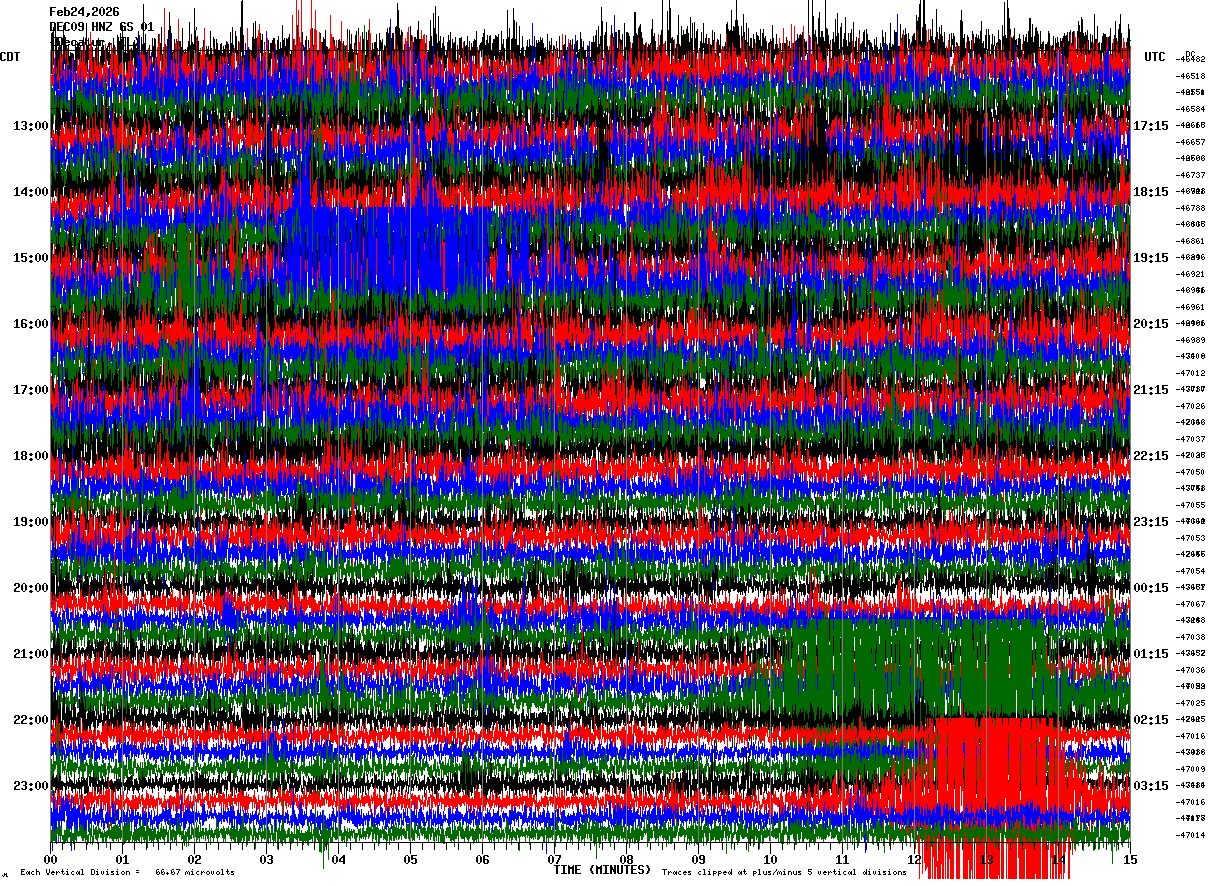Click the 21:15 UTC time label
1210x886 pixels.
[x=1151, y=390]
